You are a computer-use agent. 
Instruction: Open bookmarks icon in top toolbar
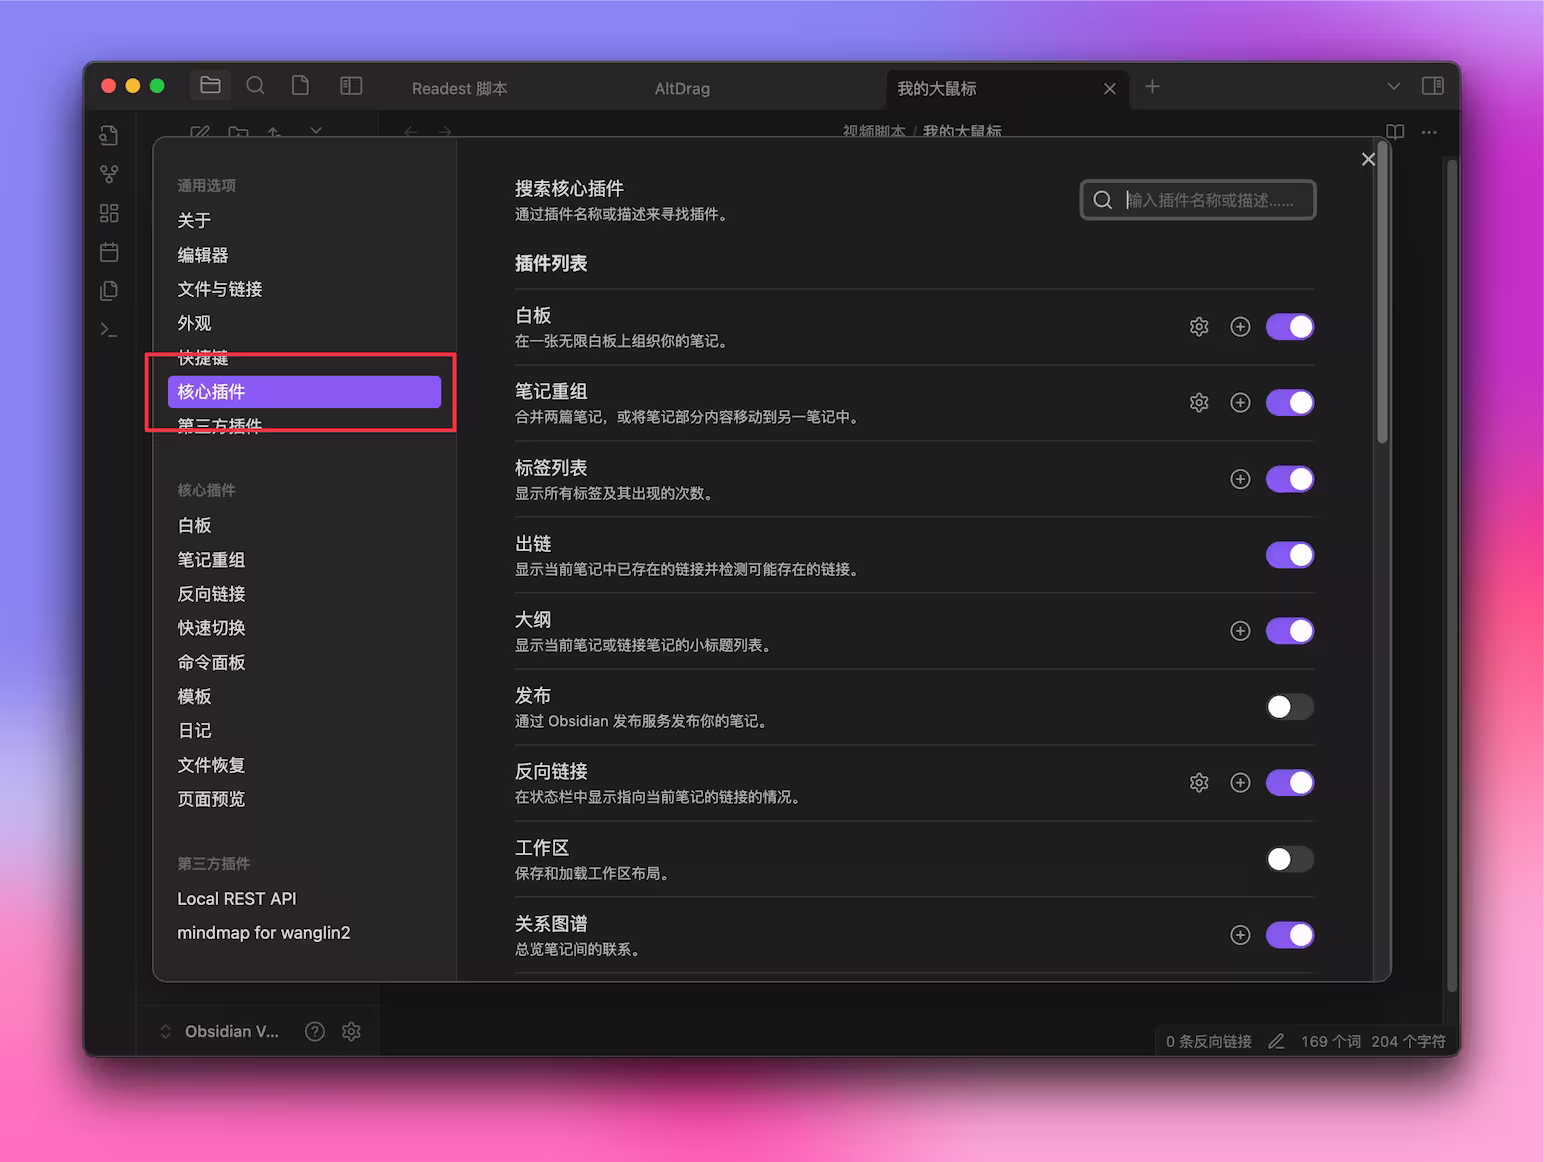coord(300,86)
